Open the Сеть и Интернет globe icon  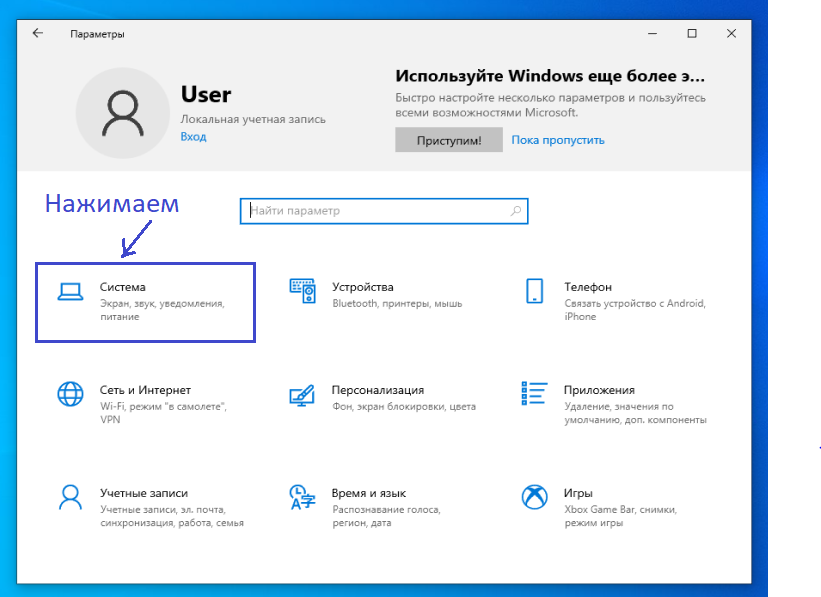70,394
